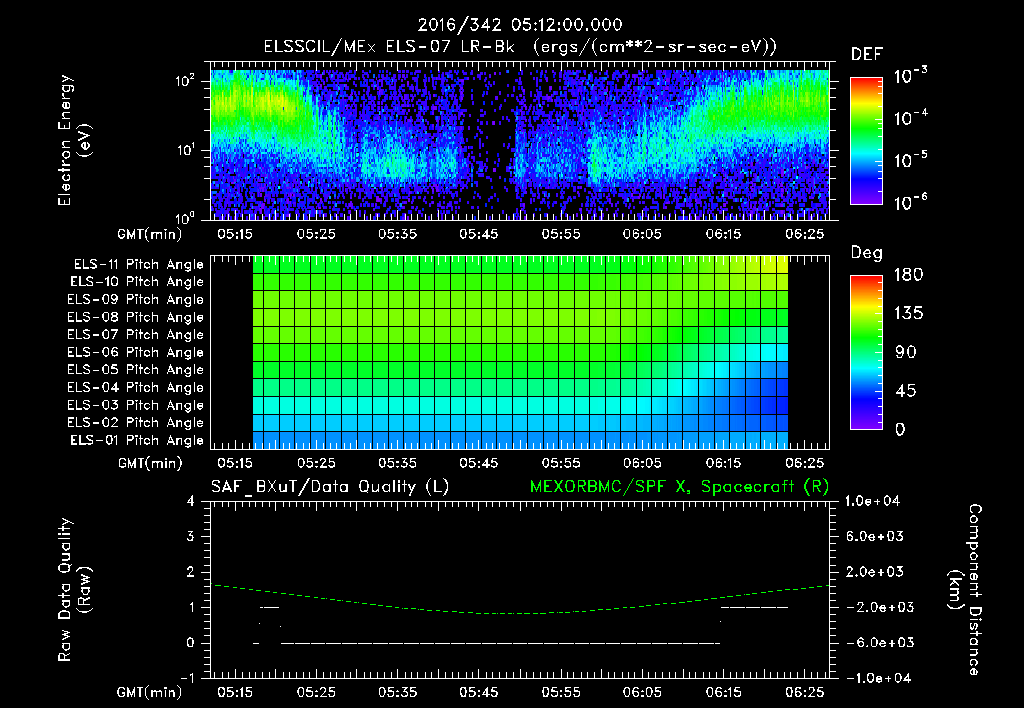Click the 05:15 time label below the pitch angle panel
The image size is (1024, 708).
click(234, 462)
